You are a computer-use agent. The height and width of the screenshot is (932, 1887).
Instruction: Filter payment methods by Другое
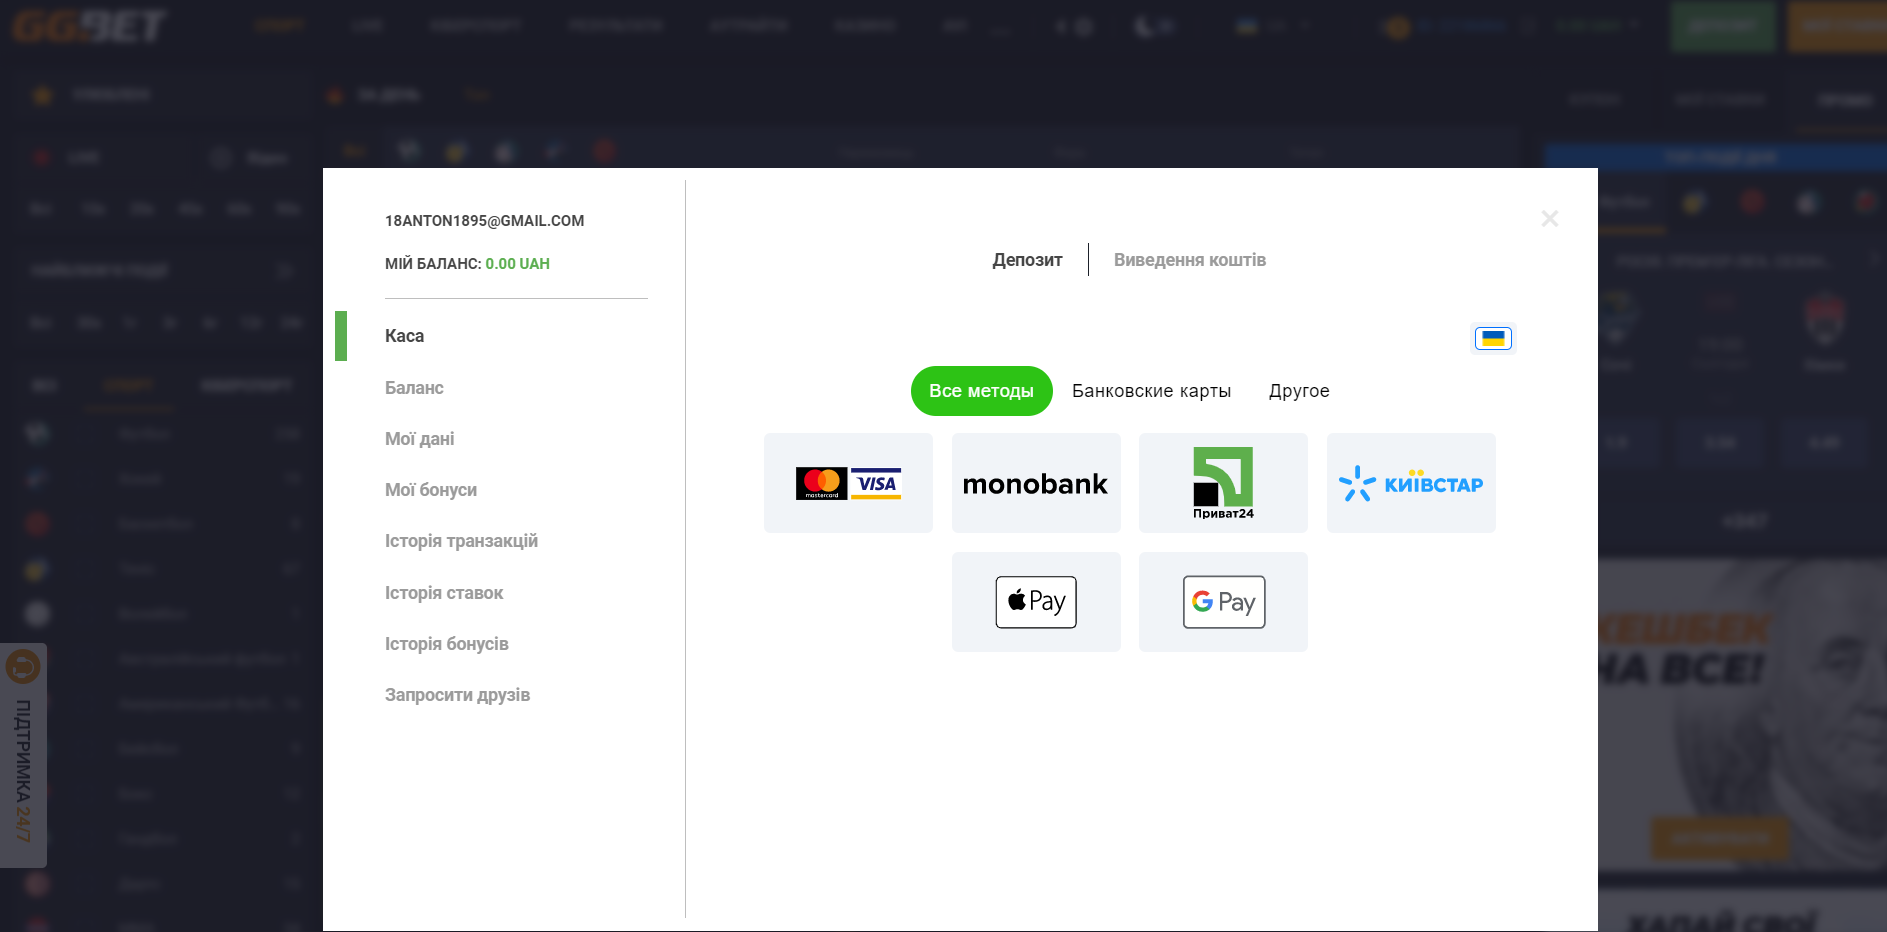coord(1299,391)
